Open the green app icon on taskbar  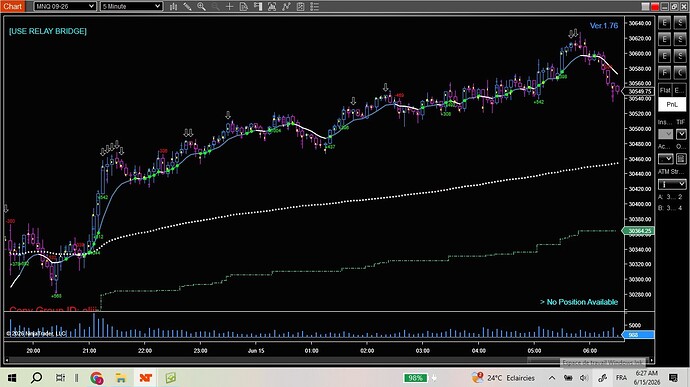tap(170, 378)
